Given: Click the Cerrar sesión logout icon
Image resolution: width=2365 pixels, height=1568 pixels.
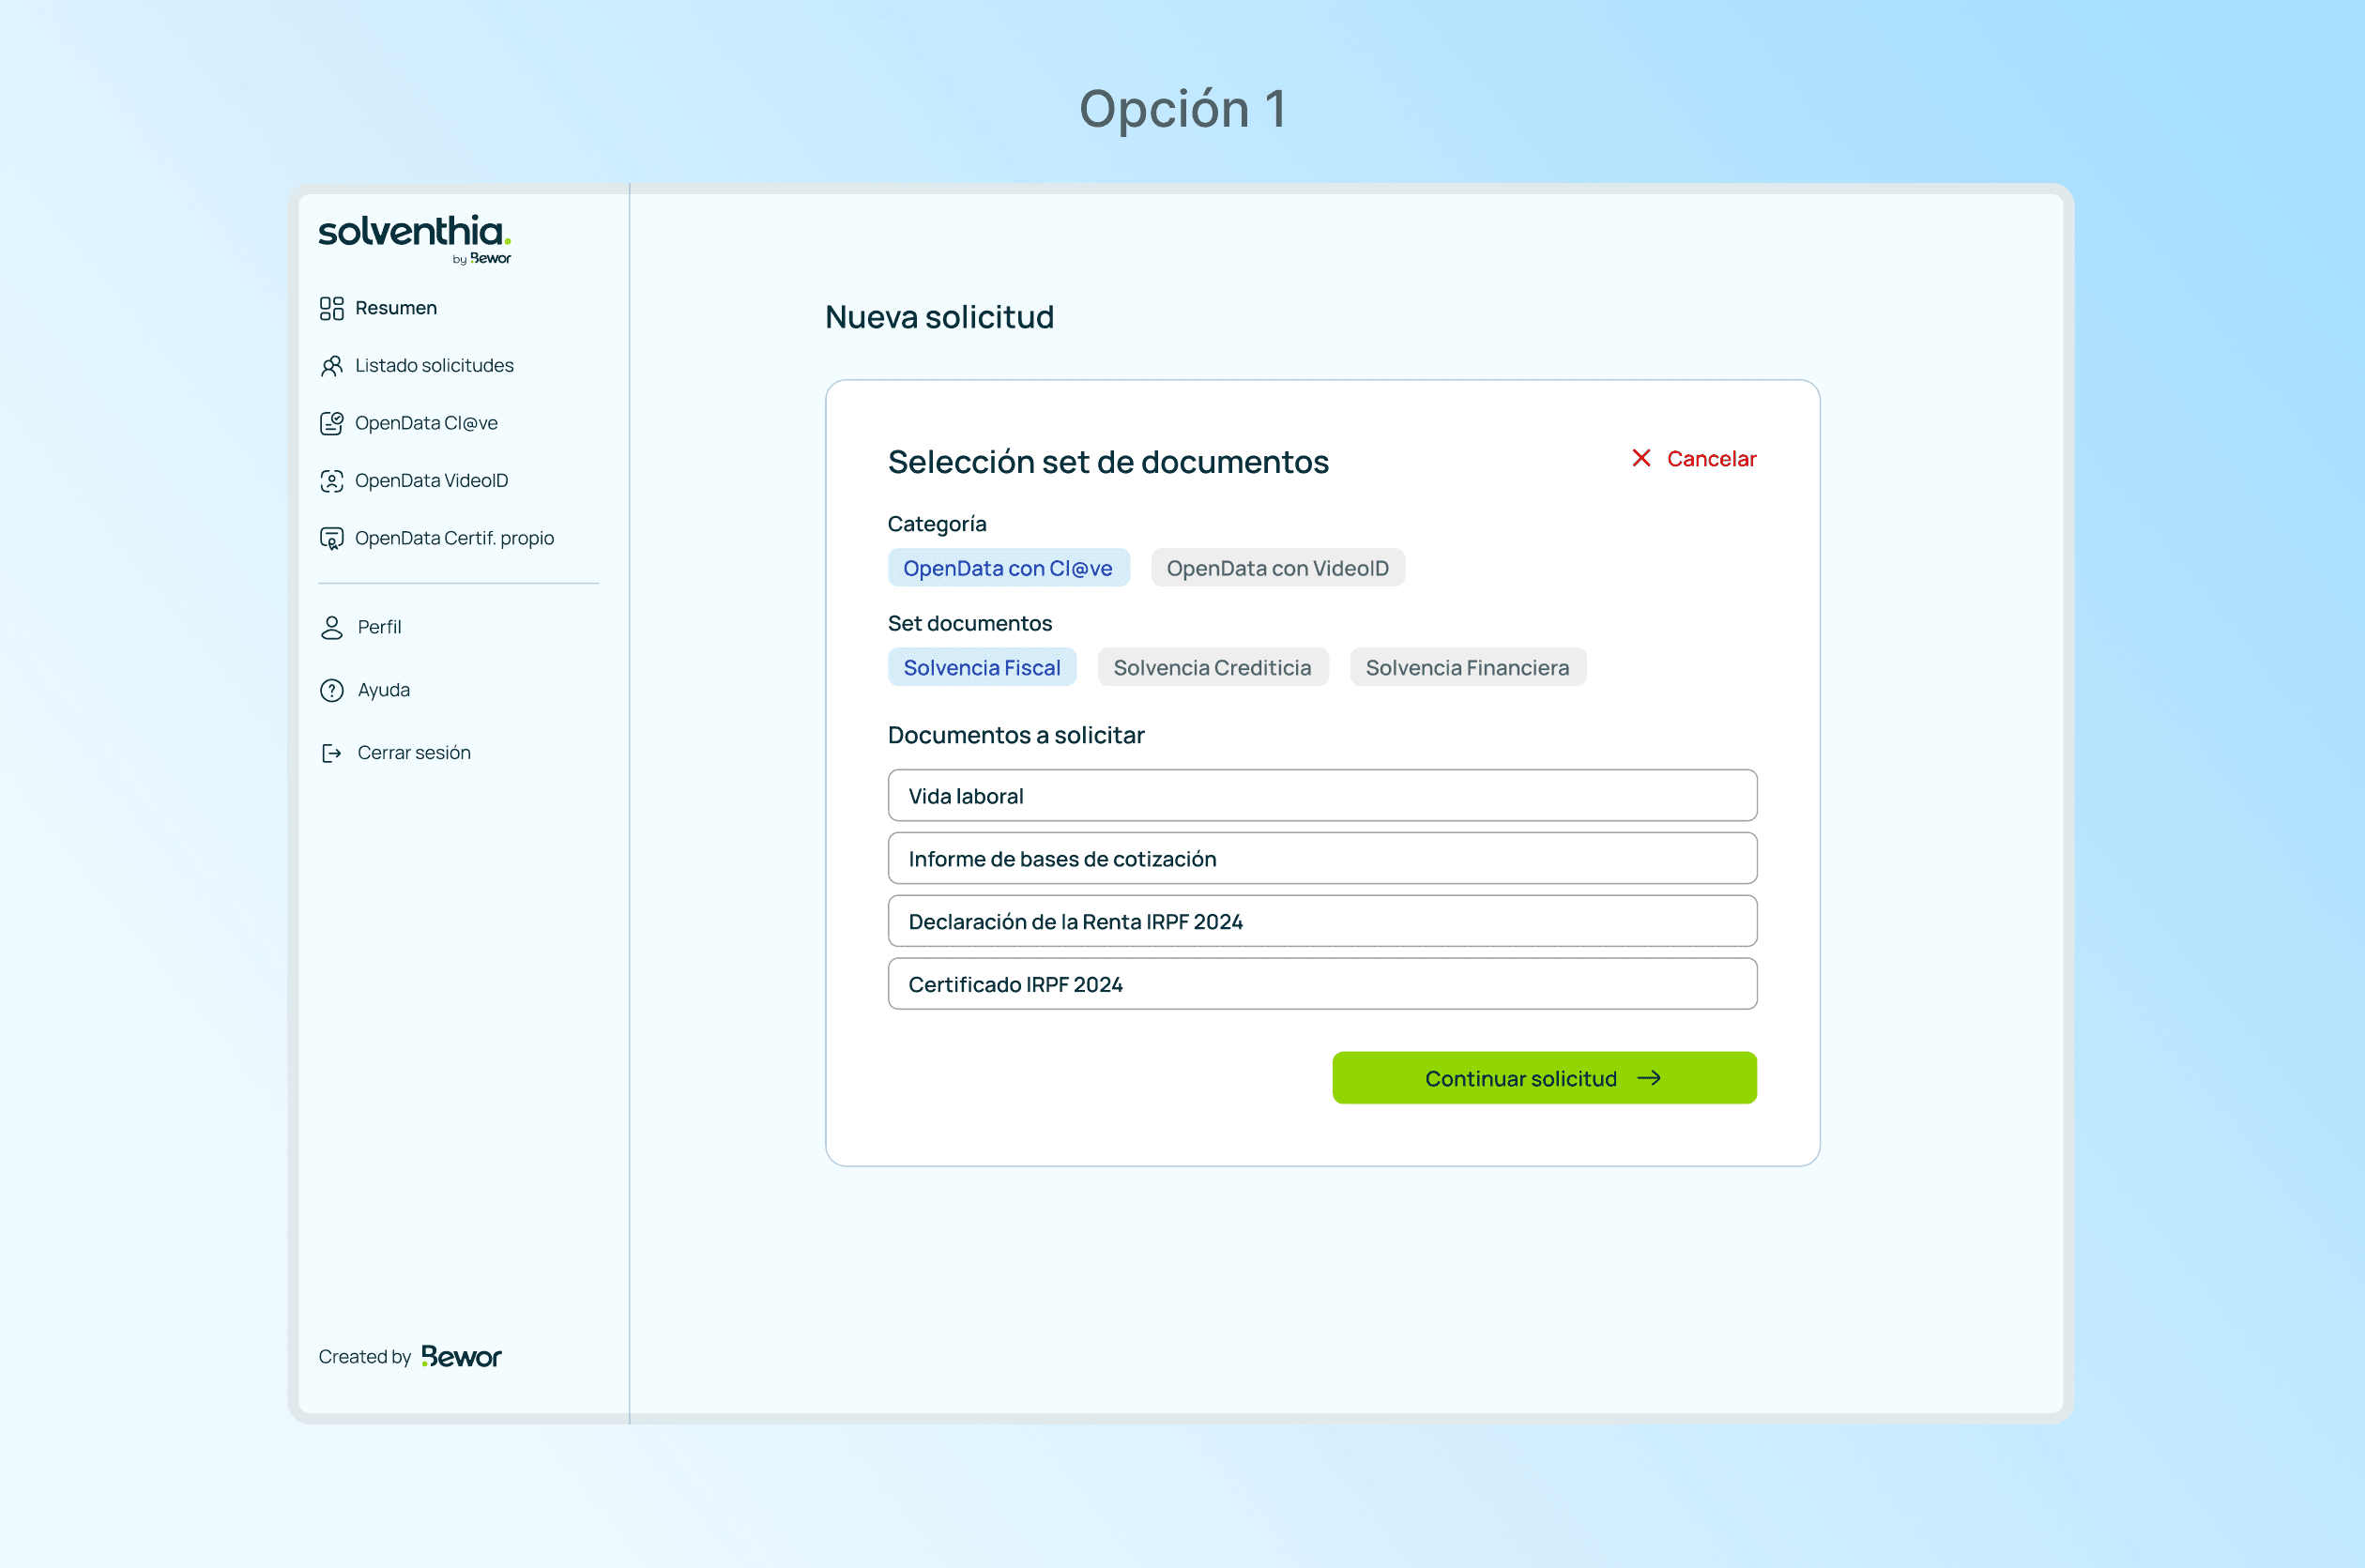Looking at the screenshot, I should [331, 753].
